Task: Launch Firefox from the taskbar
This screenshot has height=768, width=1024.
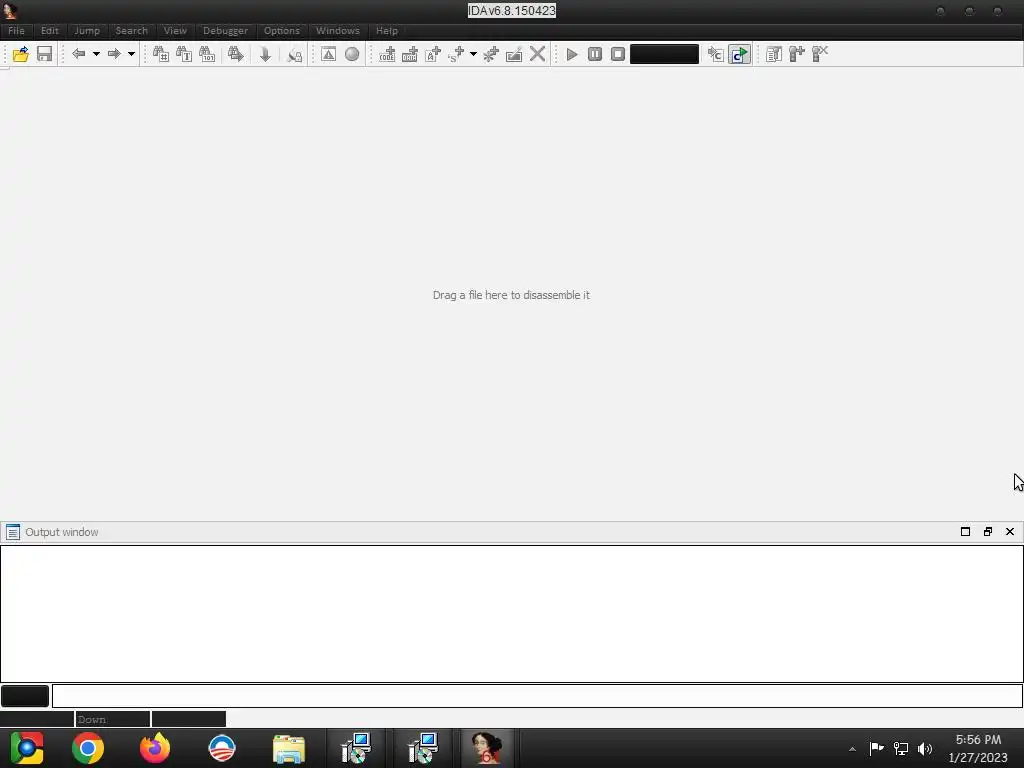Action: click(x=155, y=748)
